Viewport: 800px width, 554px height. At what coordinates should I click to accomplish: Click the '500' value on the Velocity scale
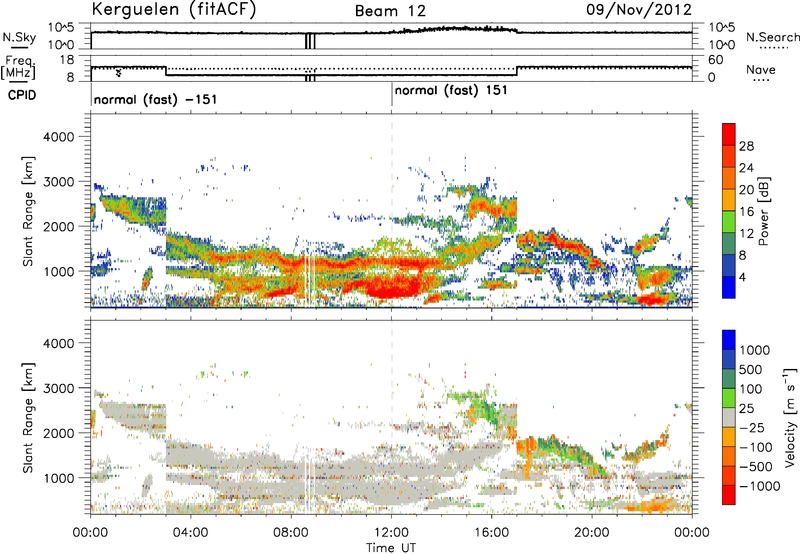(753, 369)
